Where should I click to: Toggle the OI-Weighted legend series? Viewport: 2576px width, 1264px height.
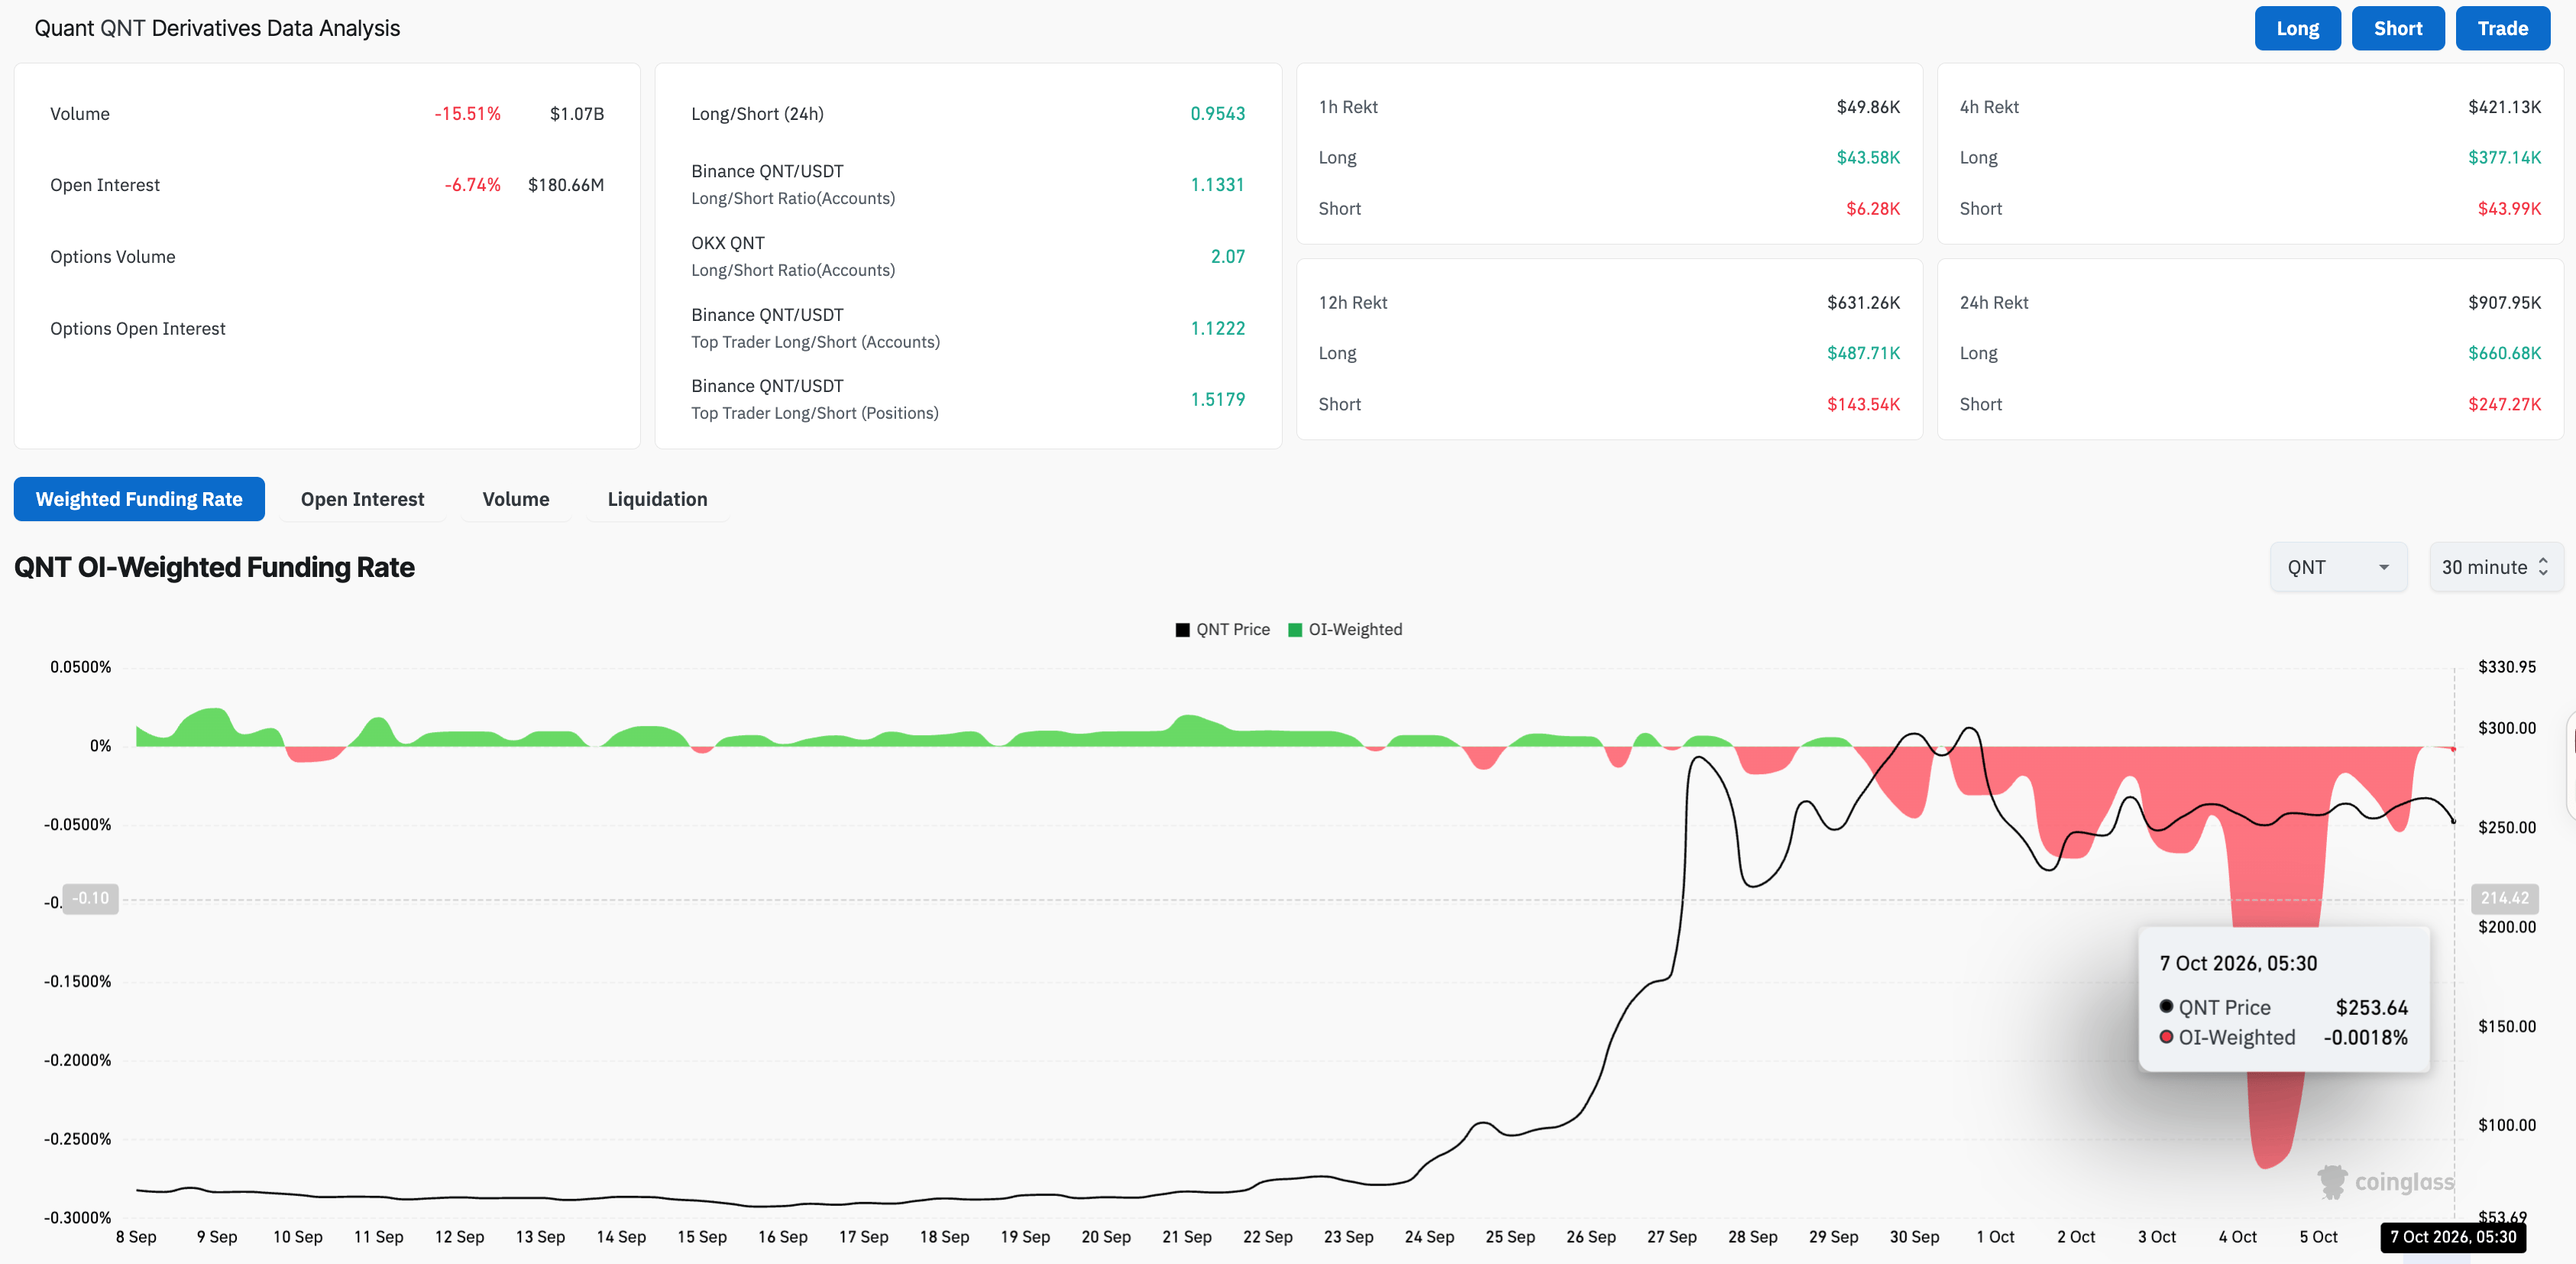(1345, 629)
